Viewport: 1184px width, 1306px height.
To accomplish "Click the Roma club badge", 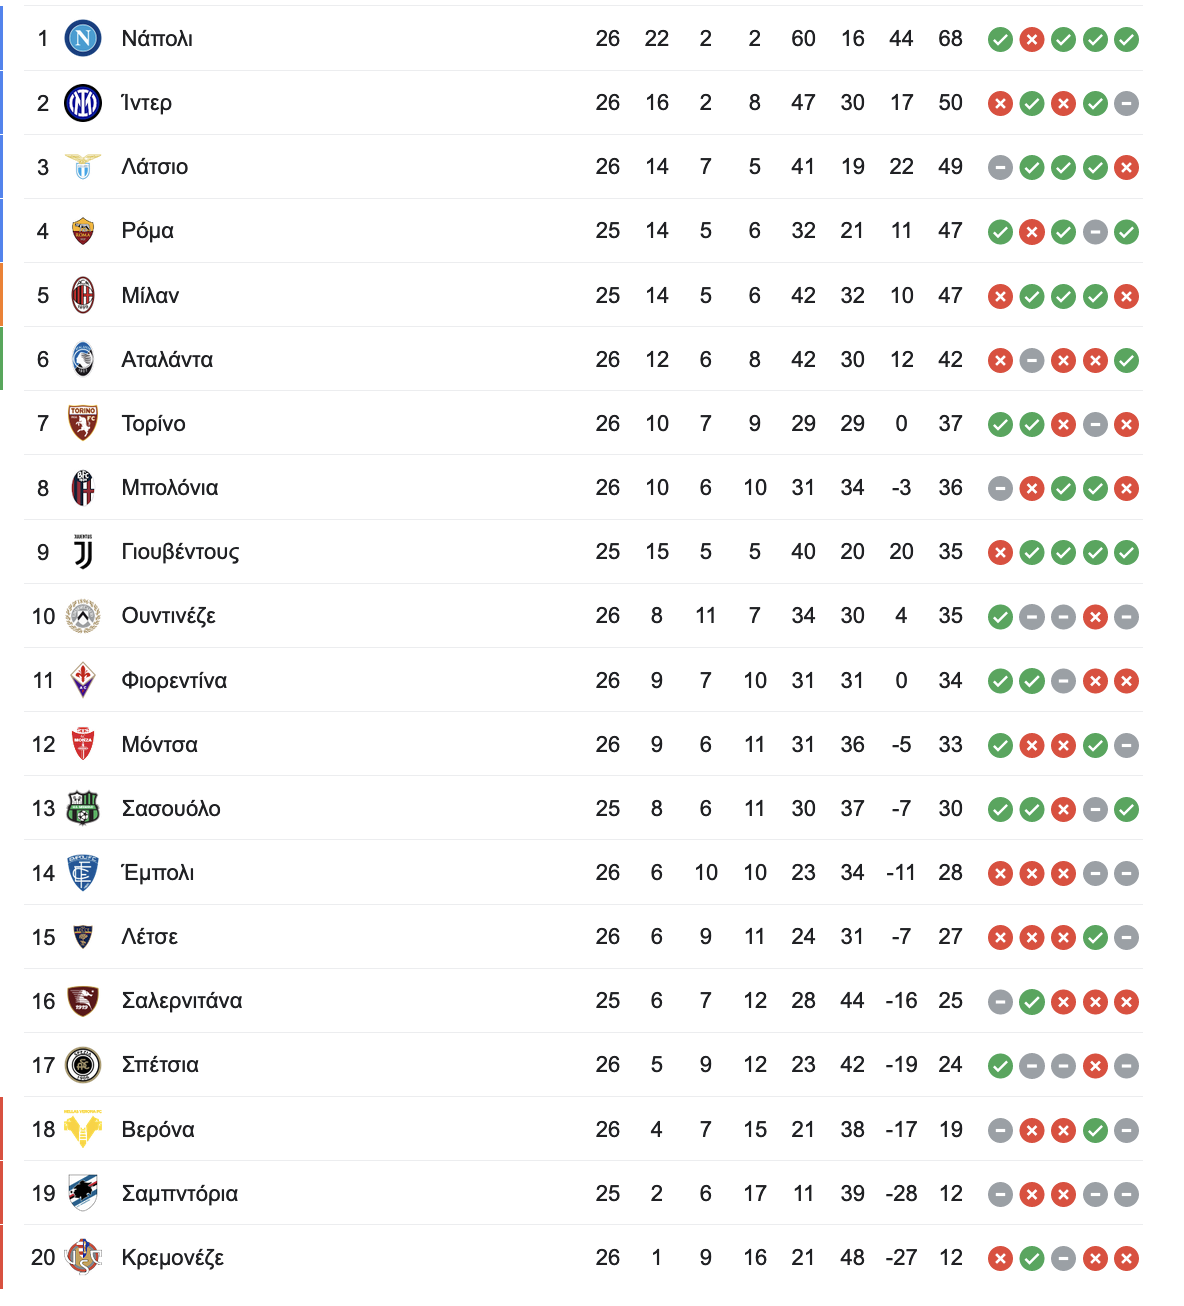I will tap(83, 231).
